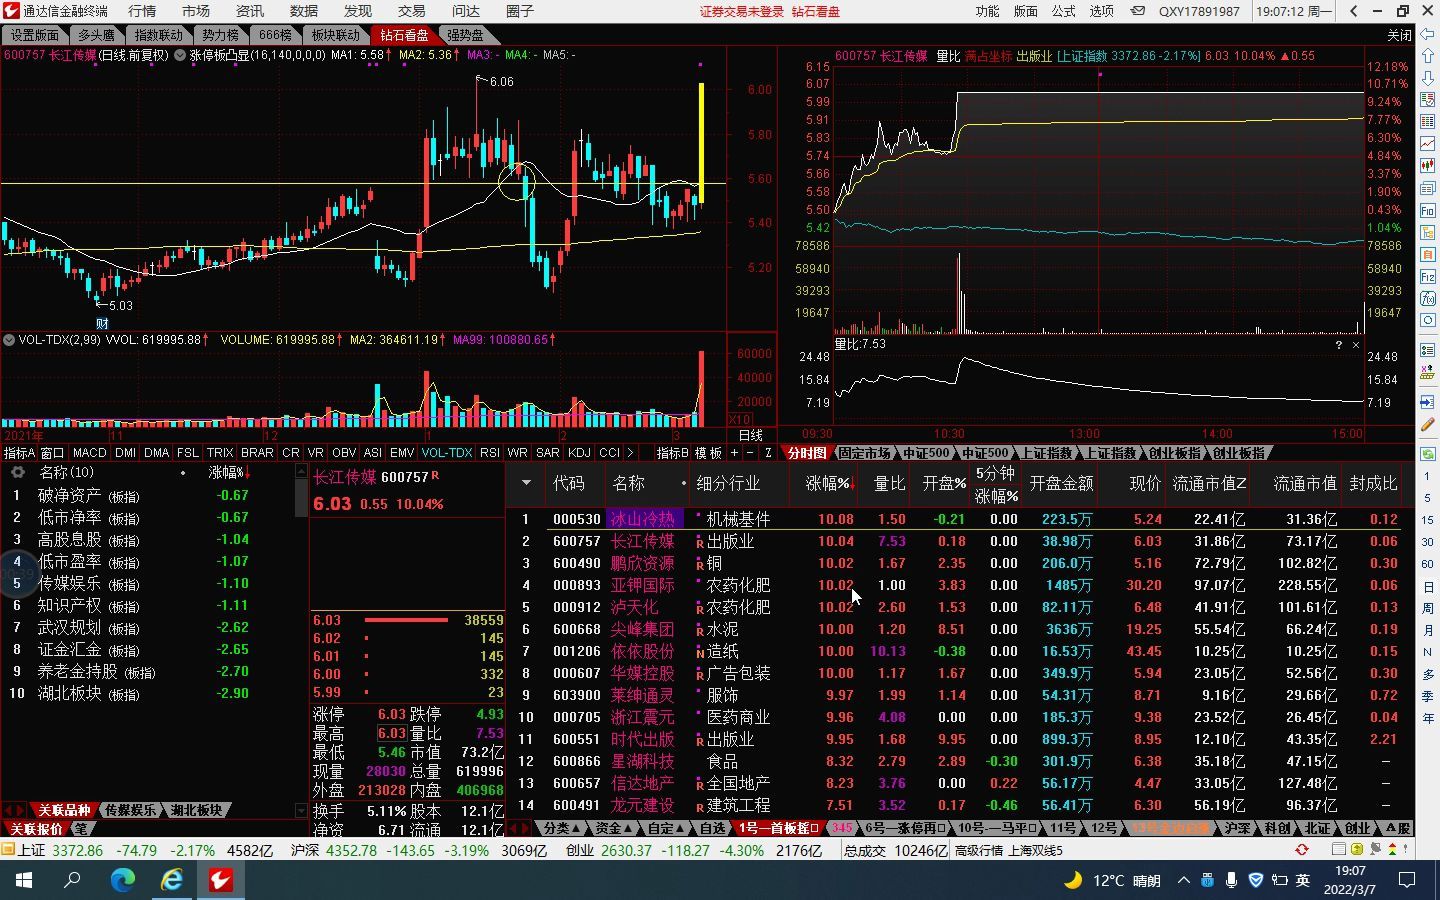Viewport: 1440px width, 900px height.
Task: Click the 关闭 button at top right
Action: tap(1399, 35)
